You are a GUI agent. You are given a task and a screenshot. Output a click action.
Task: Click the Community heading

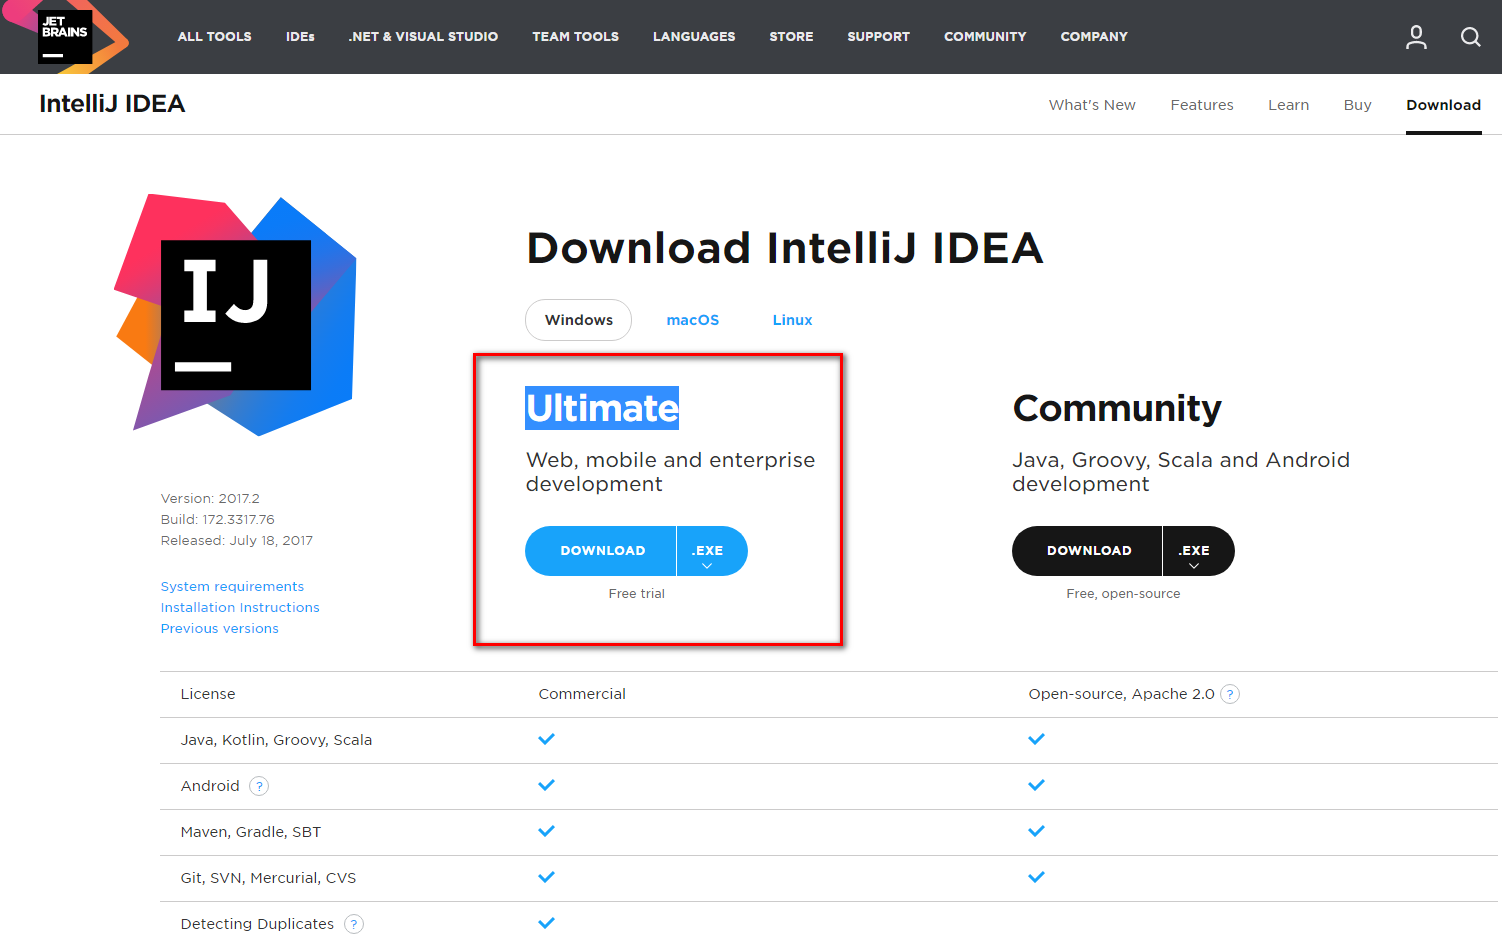[1117, 408]
